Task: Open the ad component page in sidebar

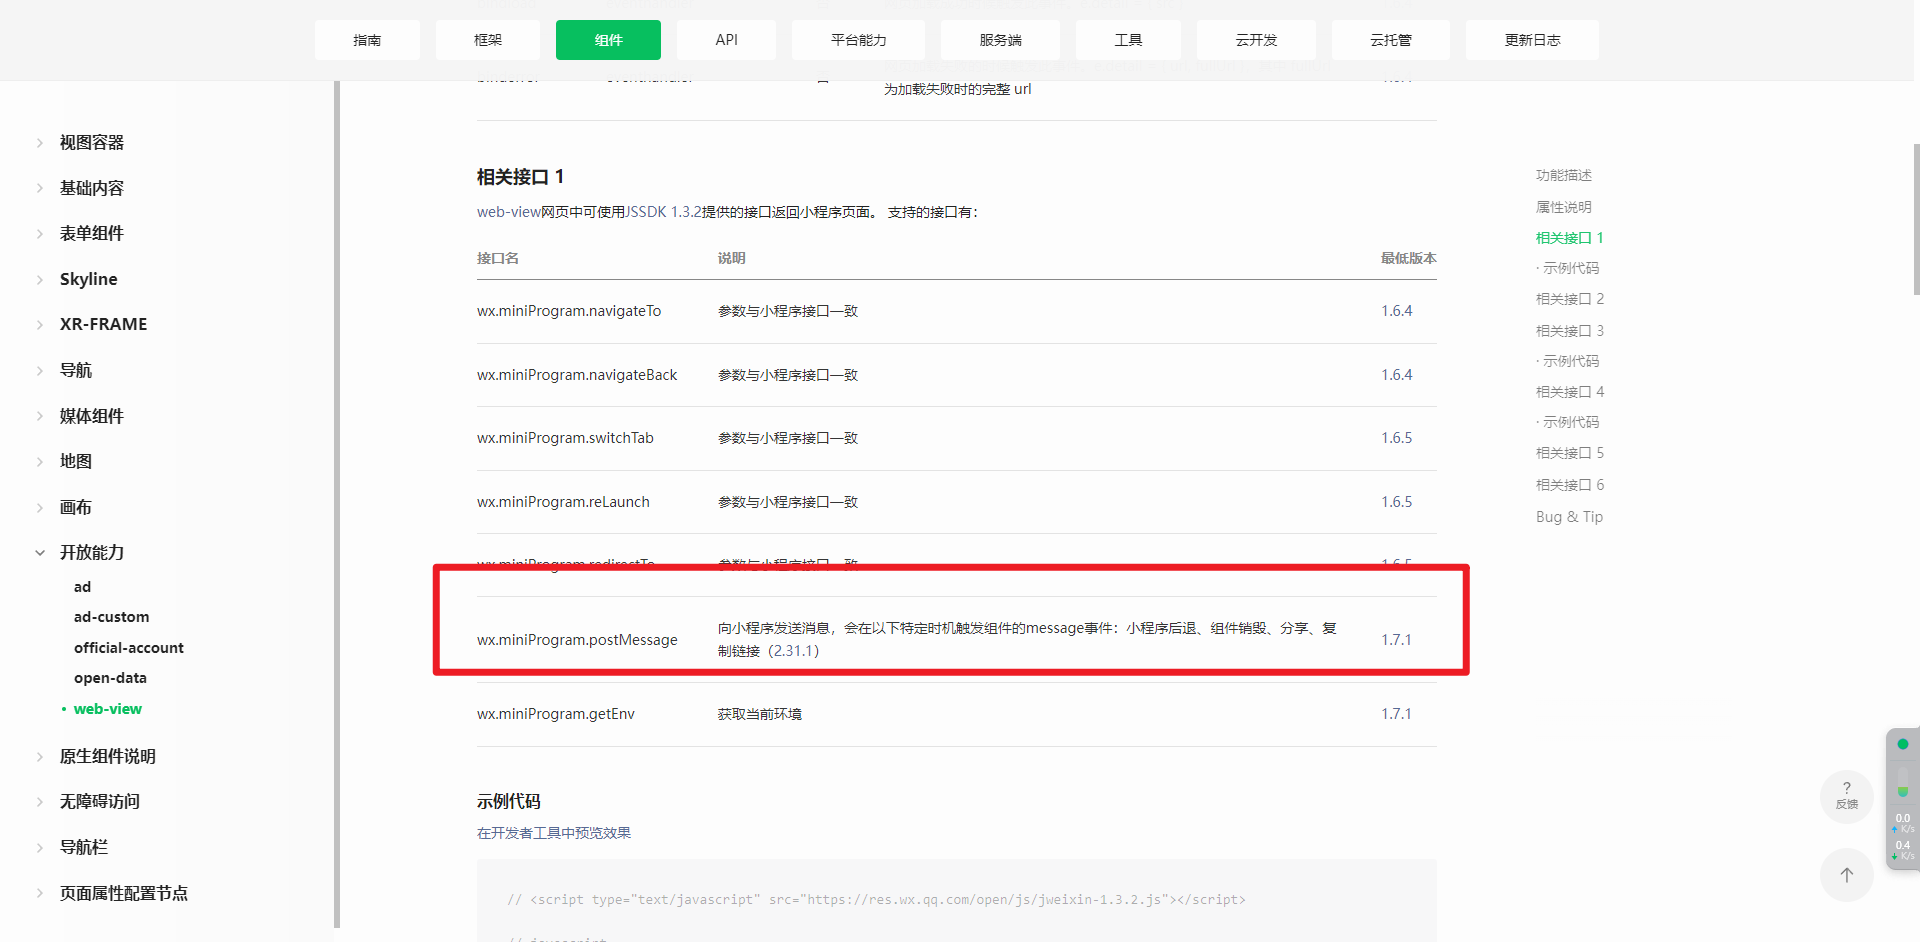Action: click(82, 587)
